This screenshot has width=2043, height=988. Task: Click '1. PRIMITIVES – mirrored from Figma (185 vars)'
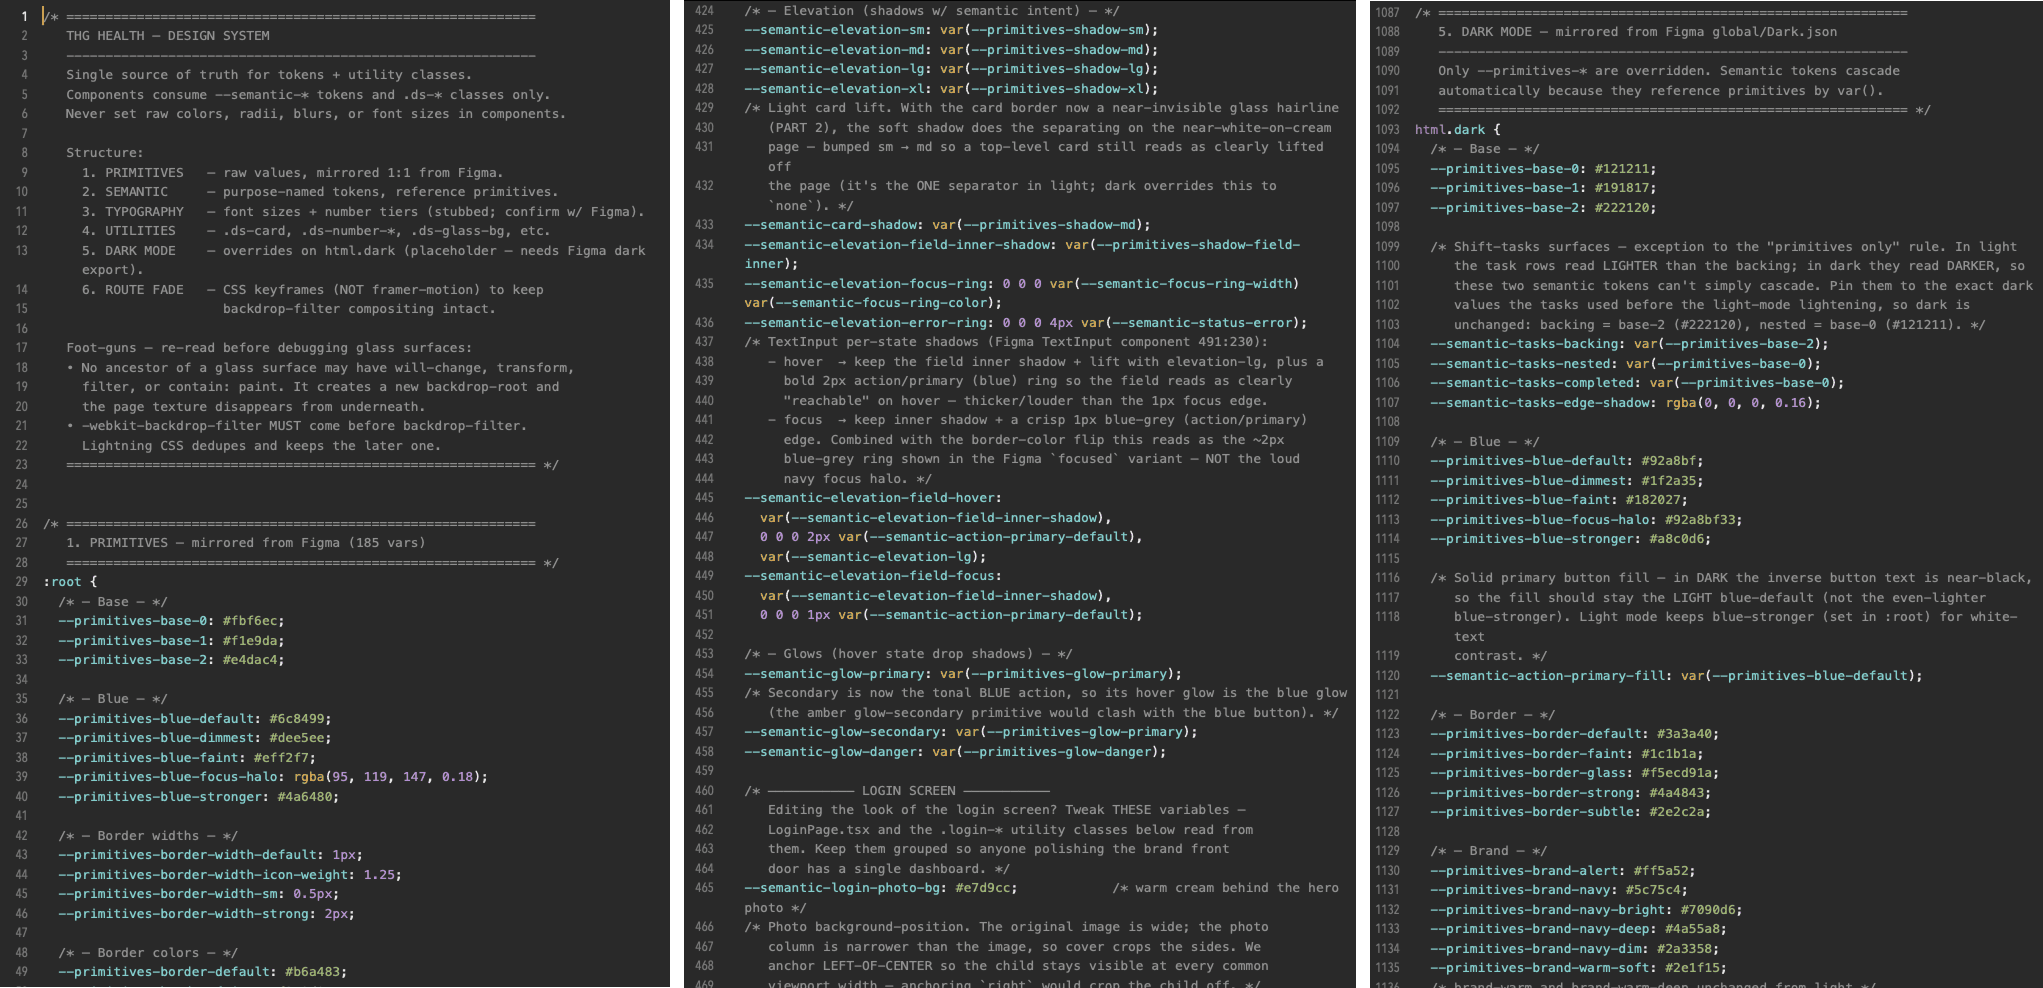click(246, 543)
